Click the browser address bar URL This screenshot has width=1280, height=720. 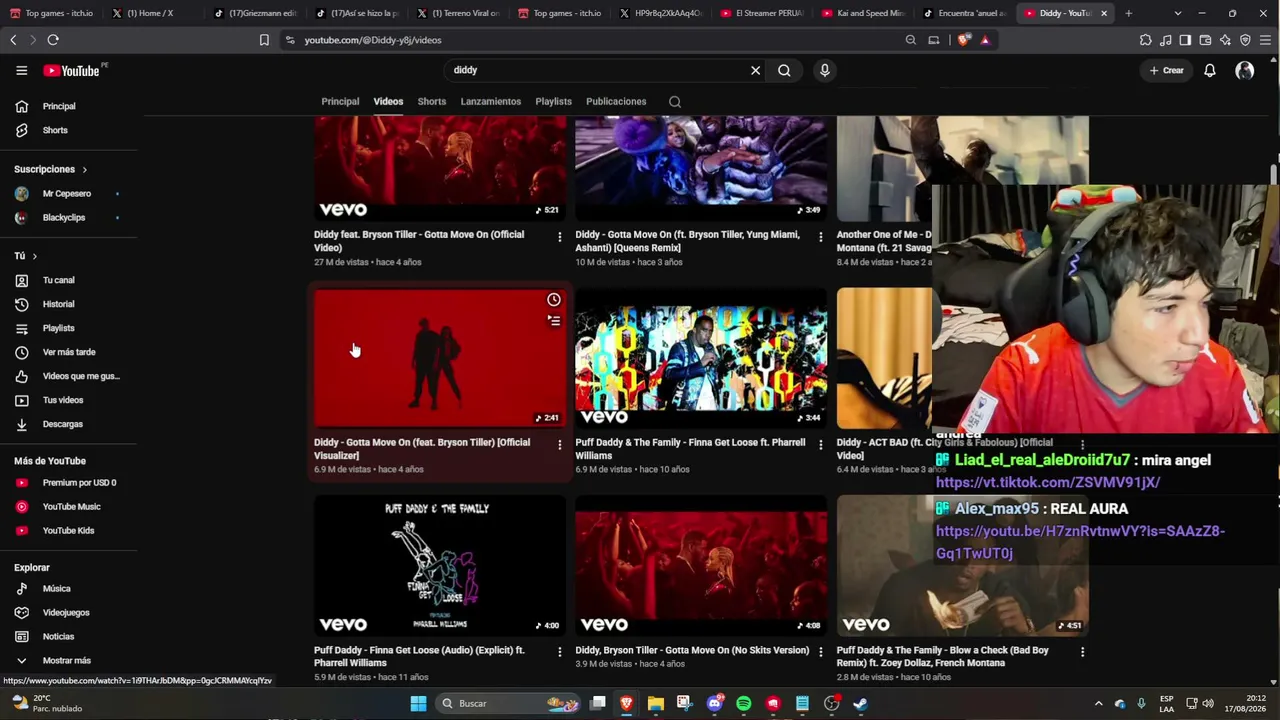[x=373, y=40]
